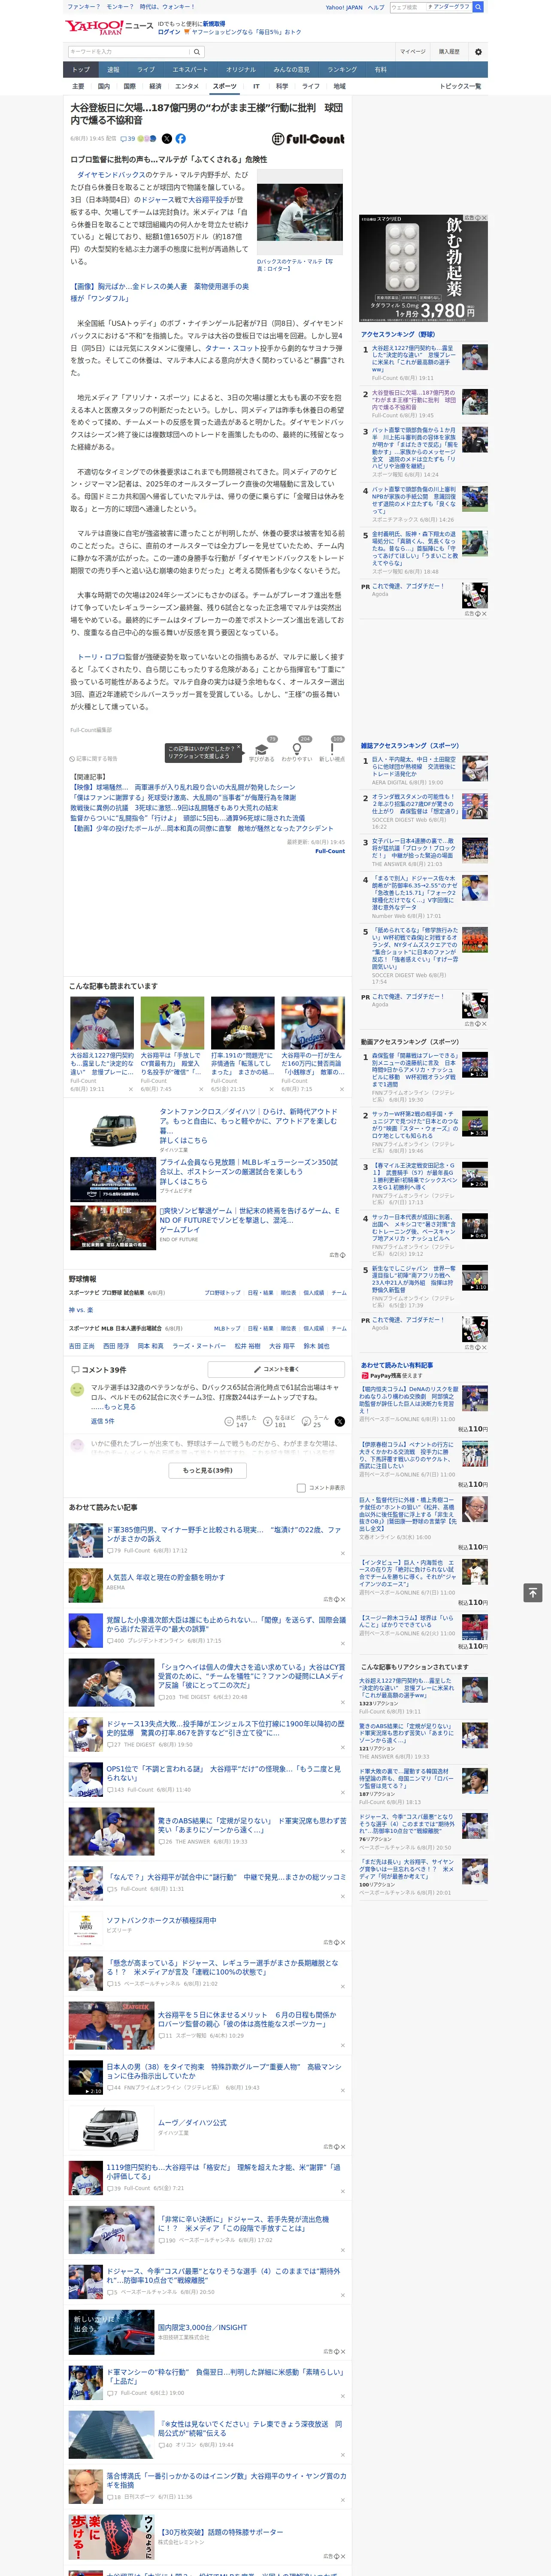This screenshot has height=2576, width=551.
Task: Click the Yahoo! JAPAN news logo
Action: pos(110,27)
